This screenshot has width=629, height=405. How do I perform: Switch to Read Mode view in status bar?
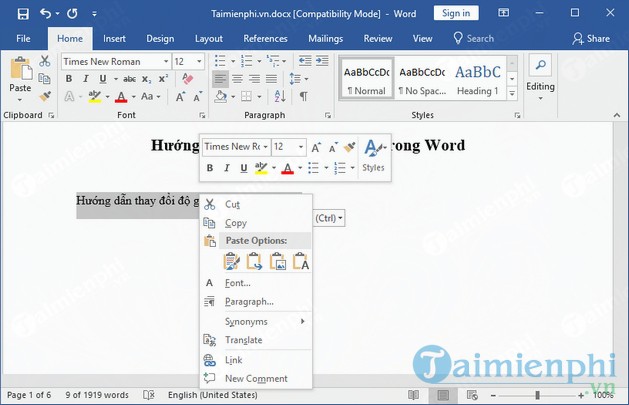(x=414, y=395)
